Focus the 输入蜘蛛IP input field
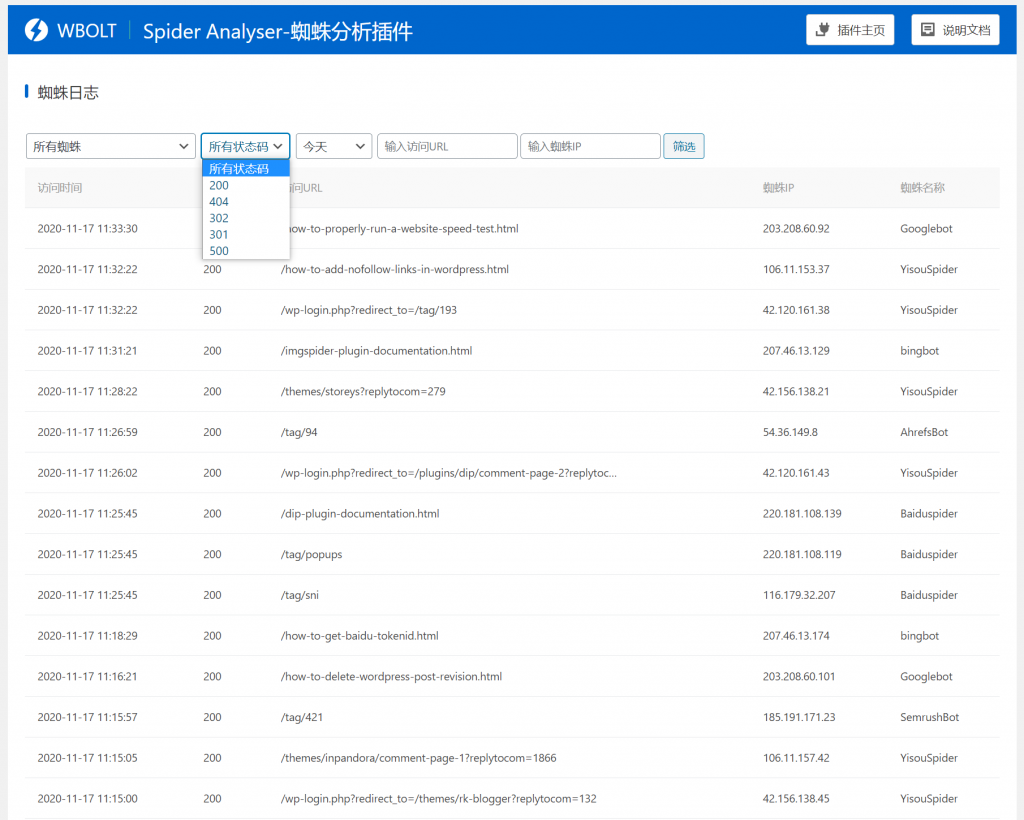The height and width of the screenshot is (820, 1024). point(589,146)
